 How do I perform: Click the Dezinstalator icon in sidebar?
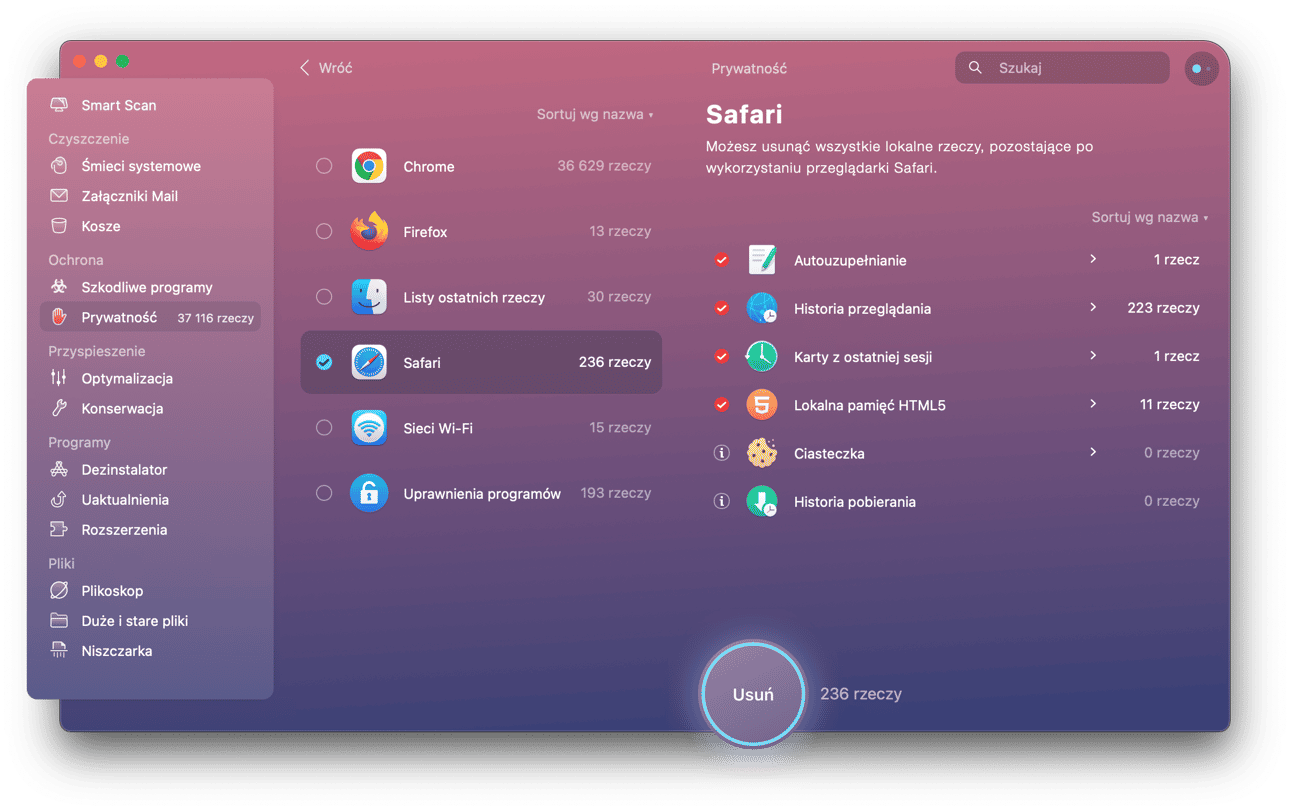(x=59, y=469)
